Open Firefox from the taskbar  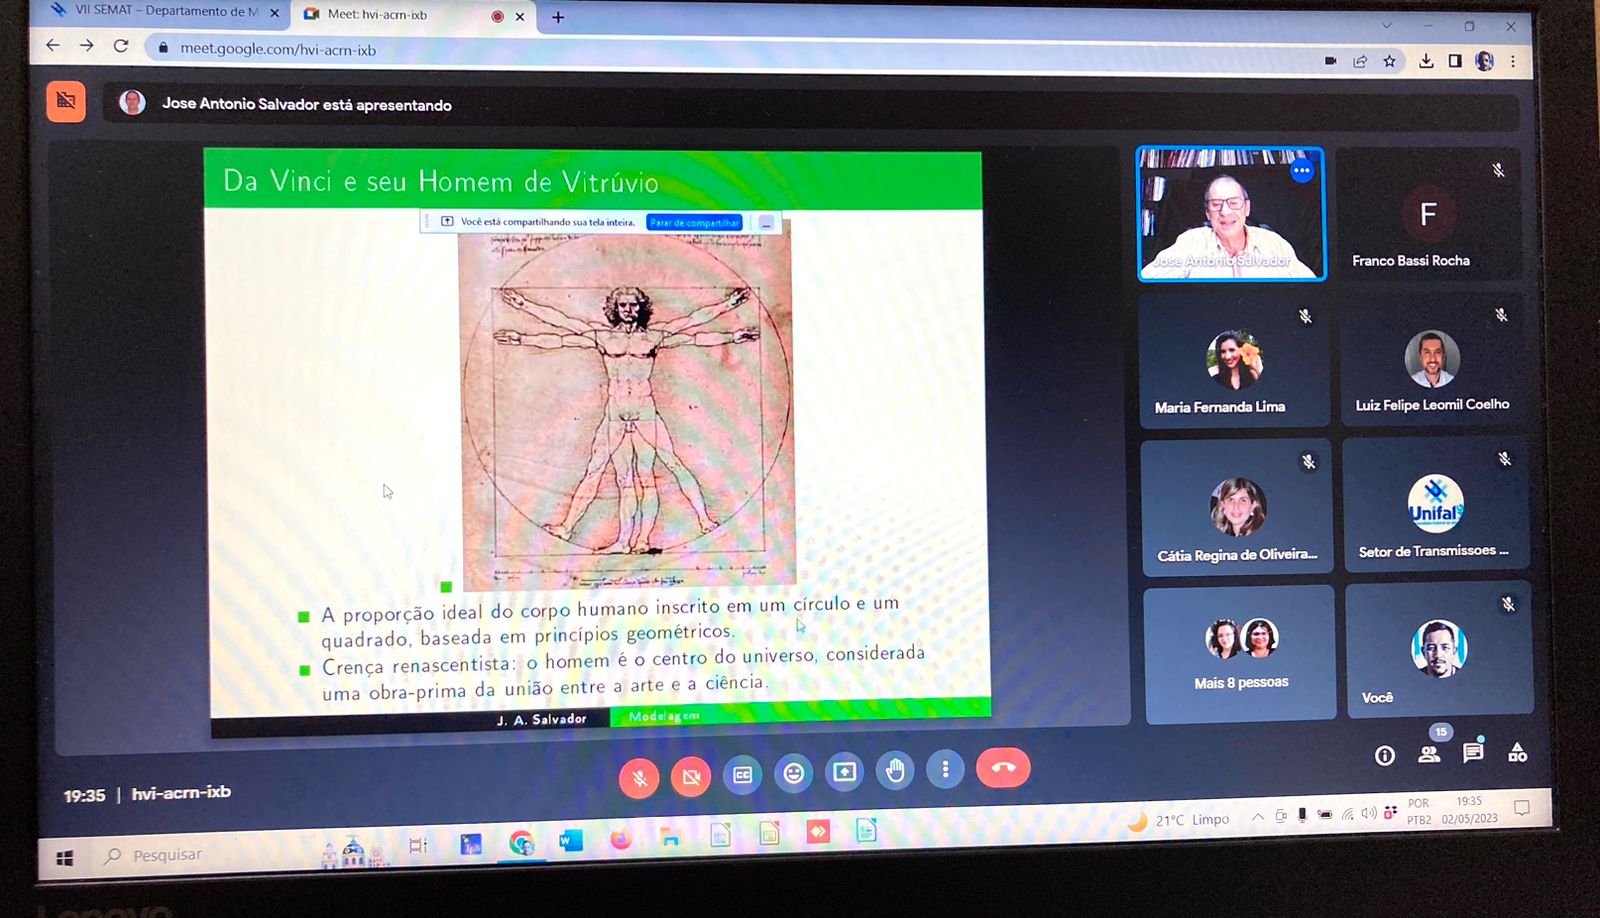point(621,839)
